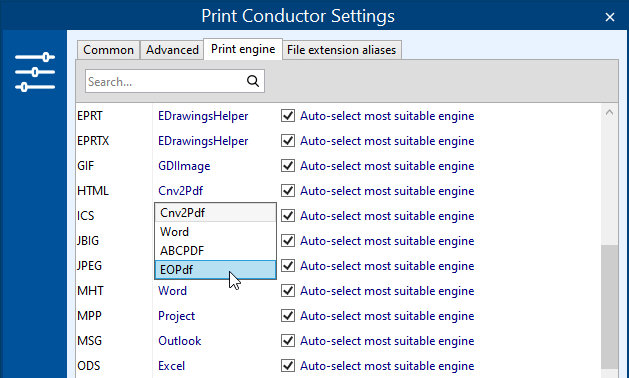Close the Print Conductor Settings window

tap(610, 17)
